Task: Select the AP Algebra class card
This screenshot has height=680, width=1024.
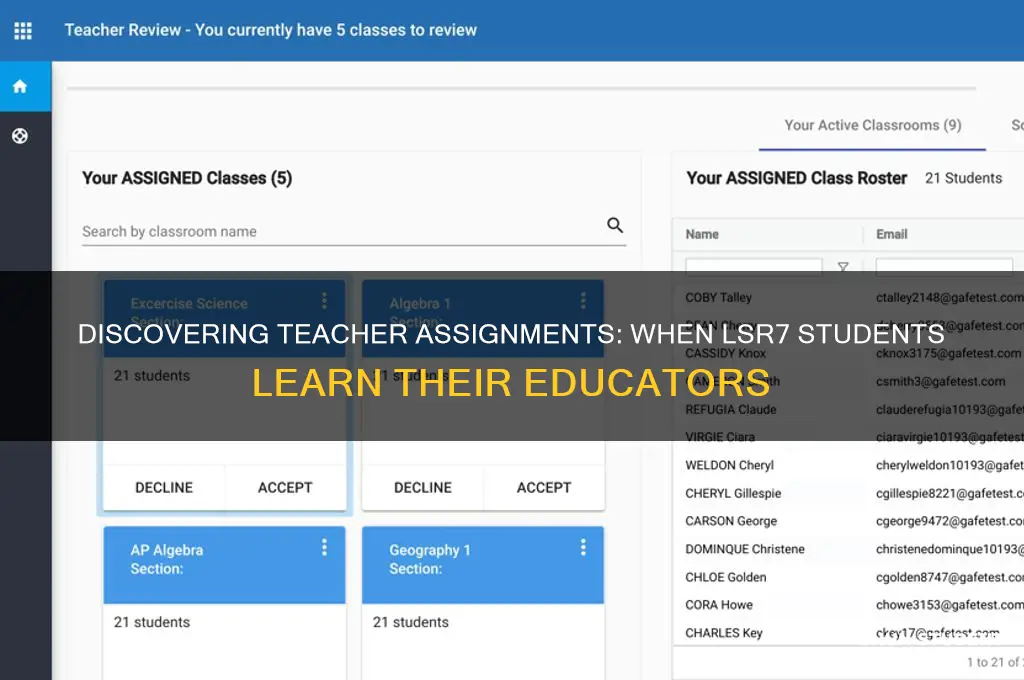Action: click(x=224, y=602)
